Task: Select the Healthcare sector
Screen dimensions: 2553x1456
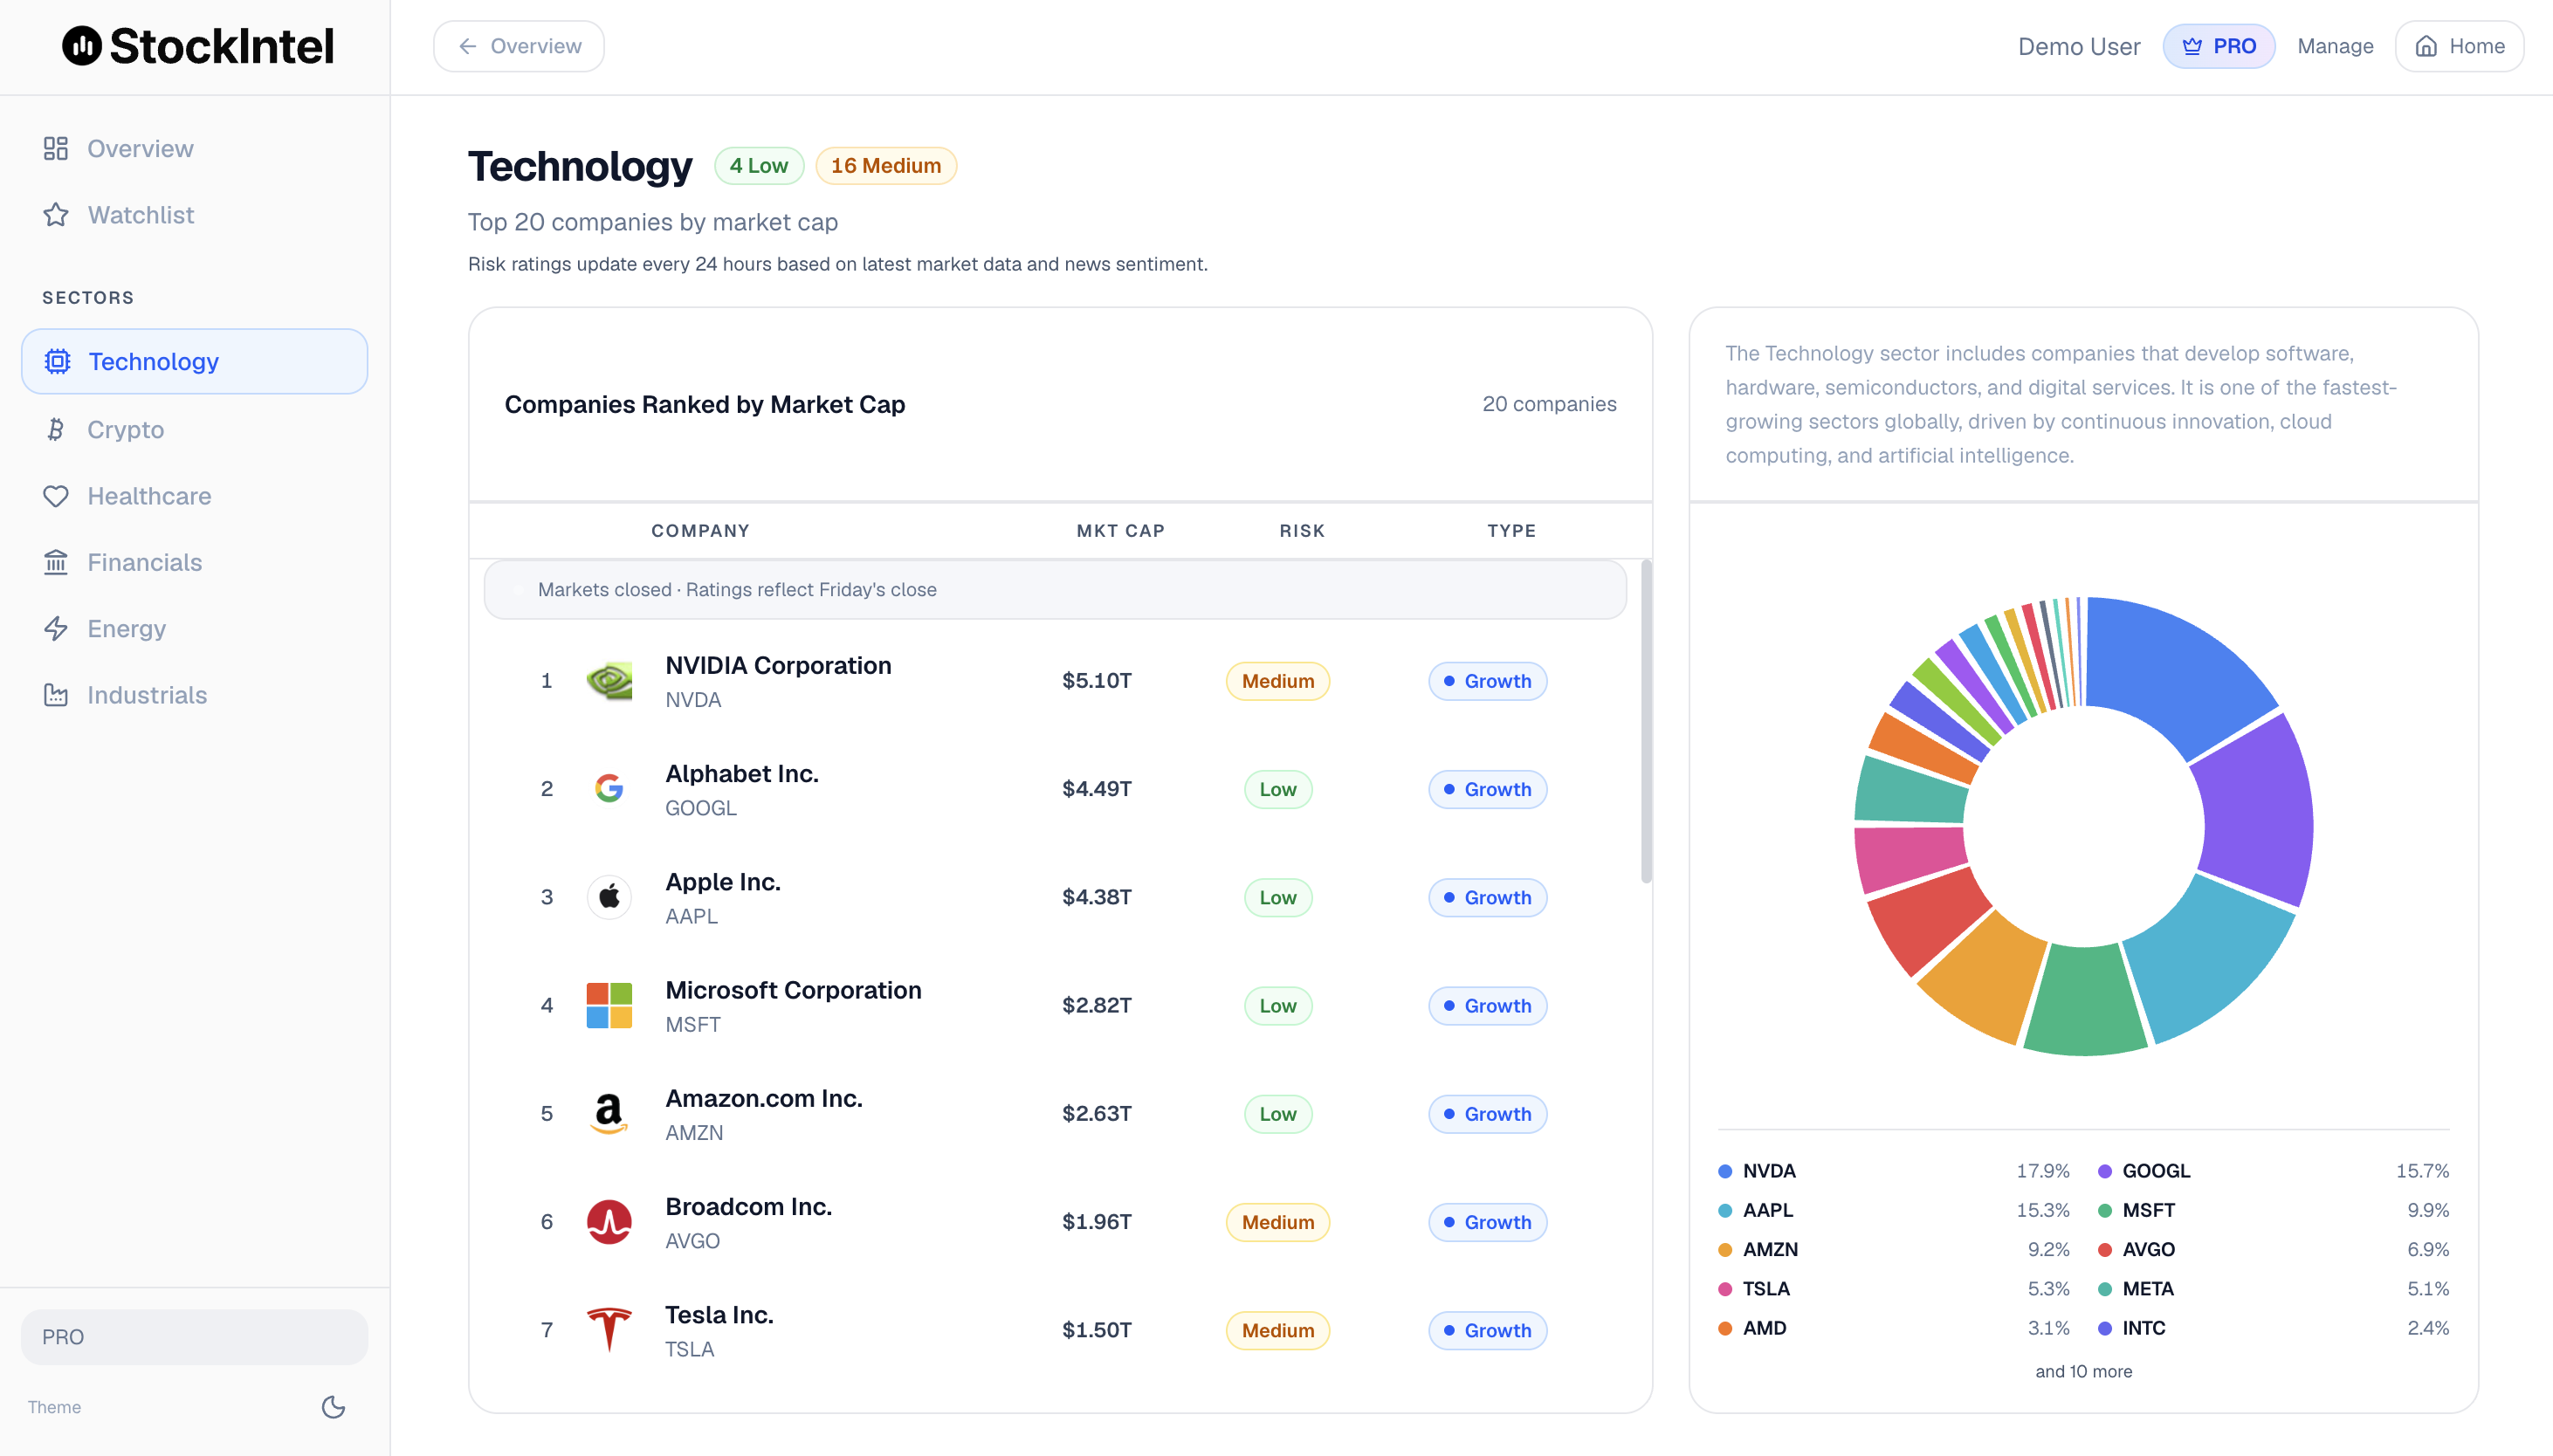Action: pyautogui.click(x=194, y=496)
